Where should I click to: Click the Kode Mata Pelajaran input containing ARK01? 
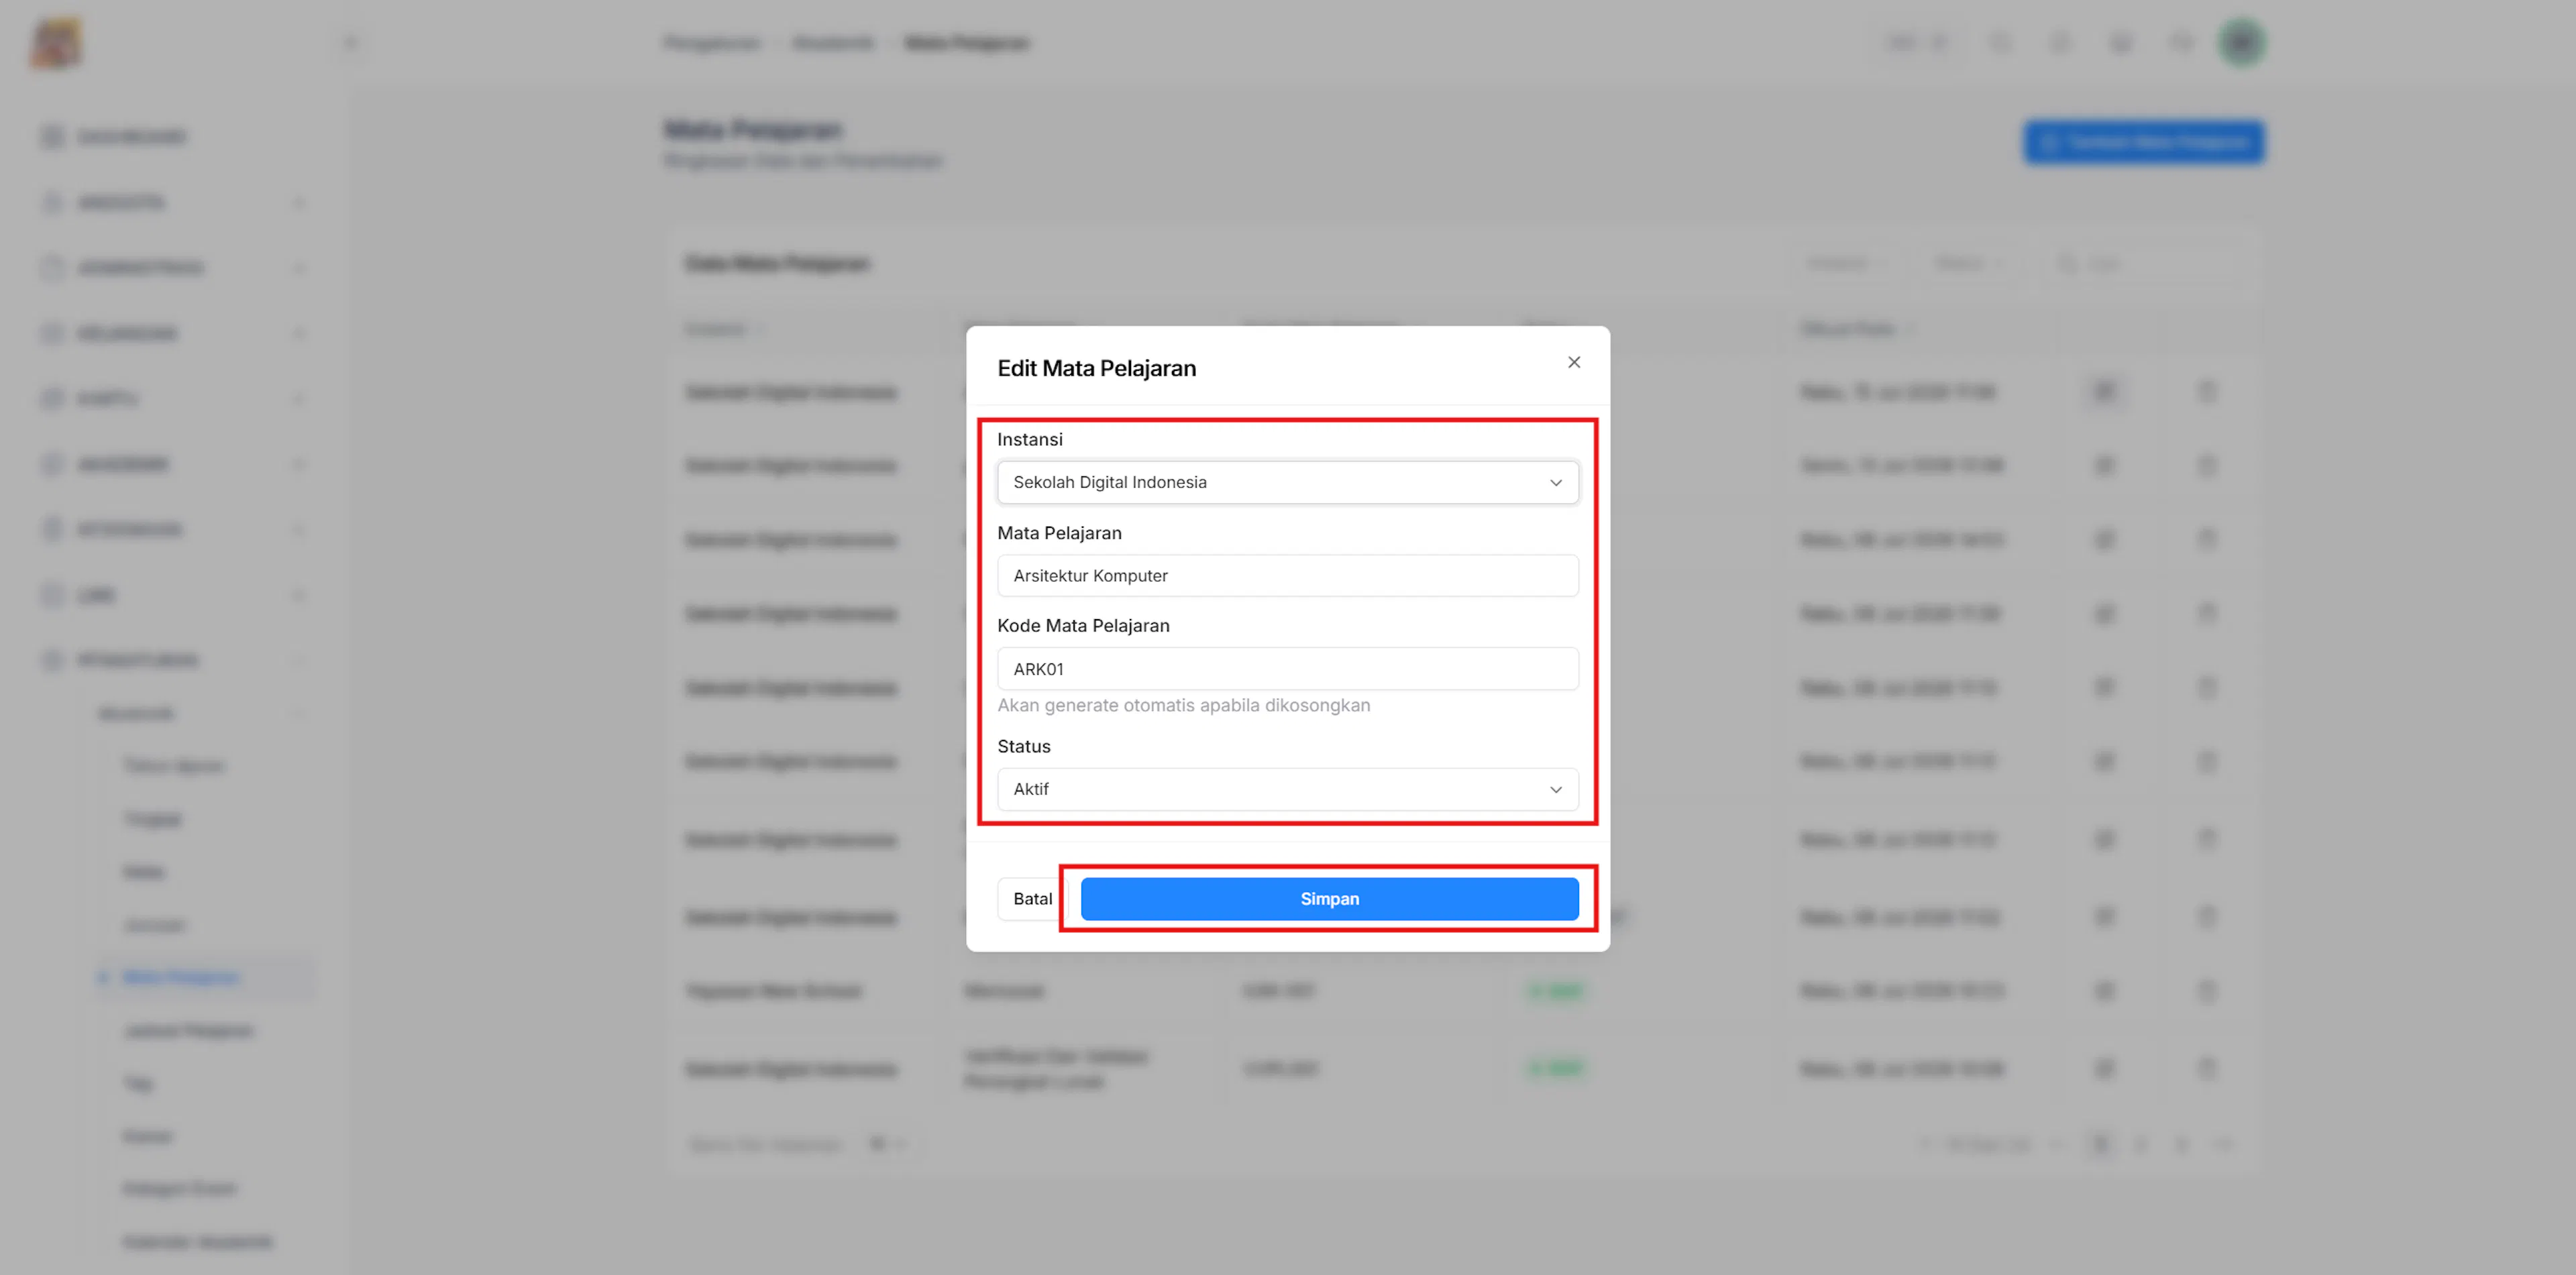point(1287,669)
